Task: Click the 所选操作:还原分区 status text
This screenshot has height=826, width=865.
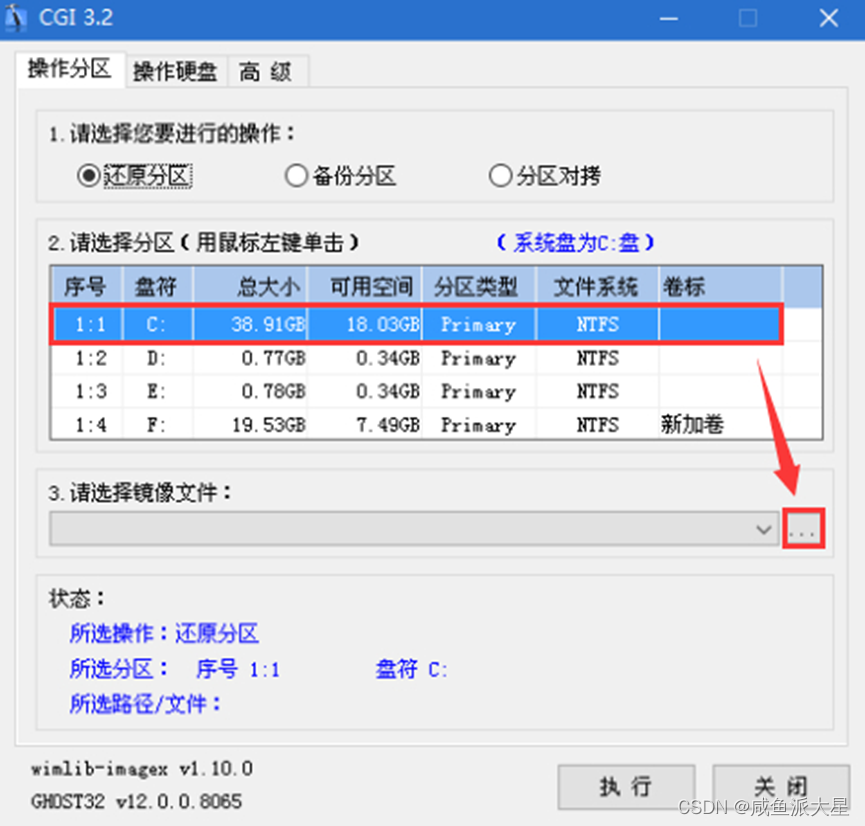Action: pos(164,633)
